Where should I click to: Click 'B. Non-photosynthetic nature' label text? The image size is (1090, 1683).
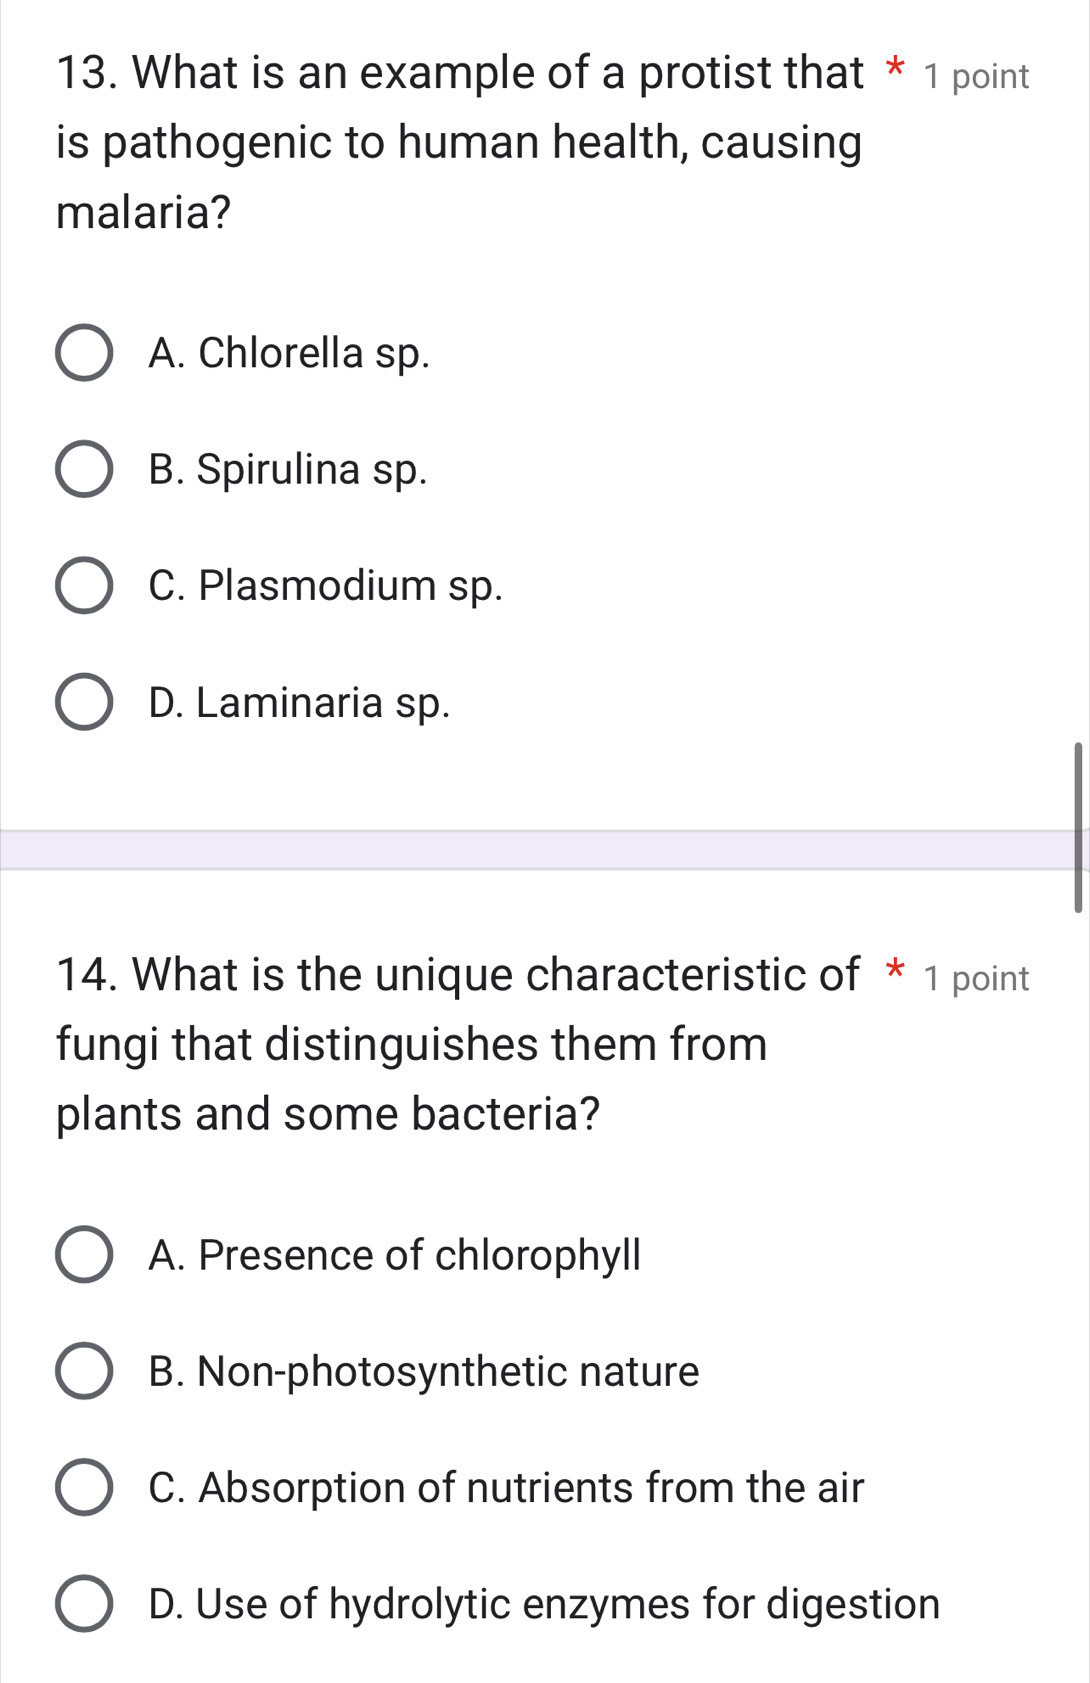pyautogui.click(x=424, y=1371)
